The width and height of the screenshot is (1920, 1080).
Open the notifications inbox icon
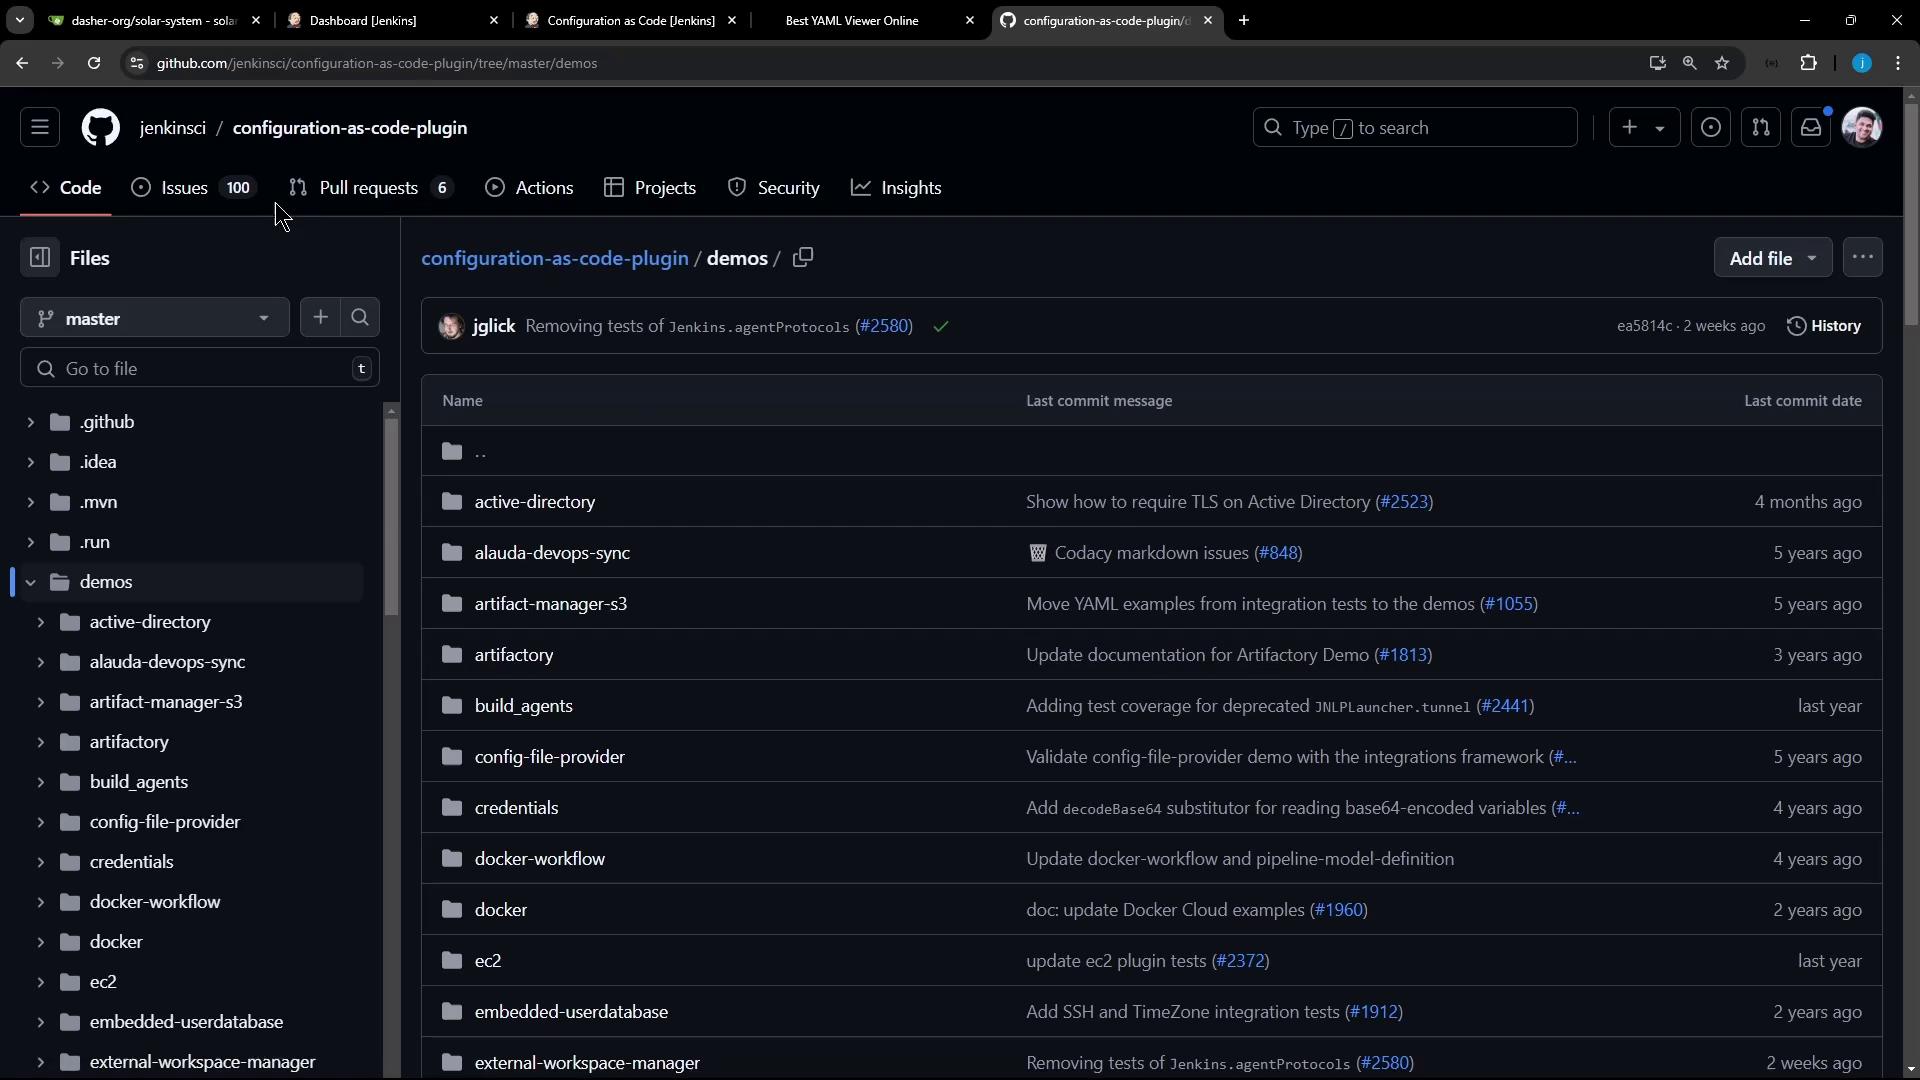coord(1811,128)
